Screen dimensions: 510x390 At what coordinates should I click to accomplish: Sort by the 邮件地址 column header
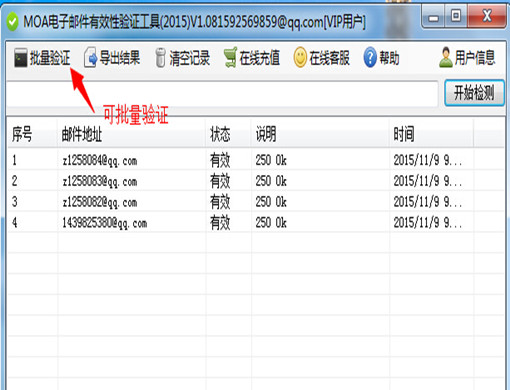(x=131, y=134)
